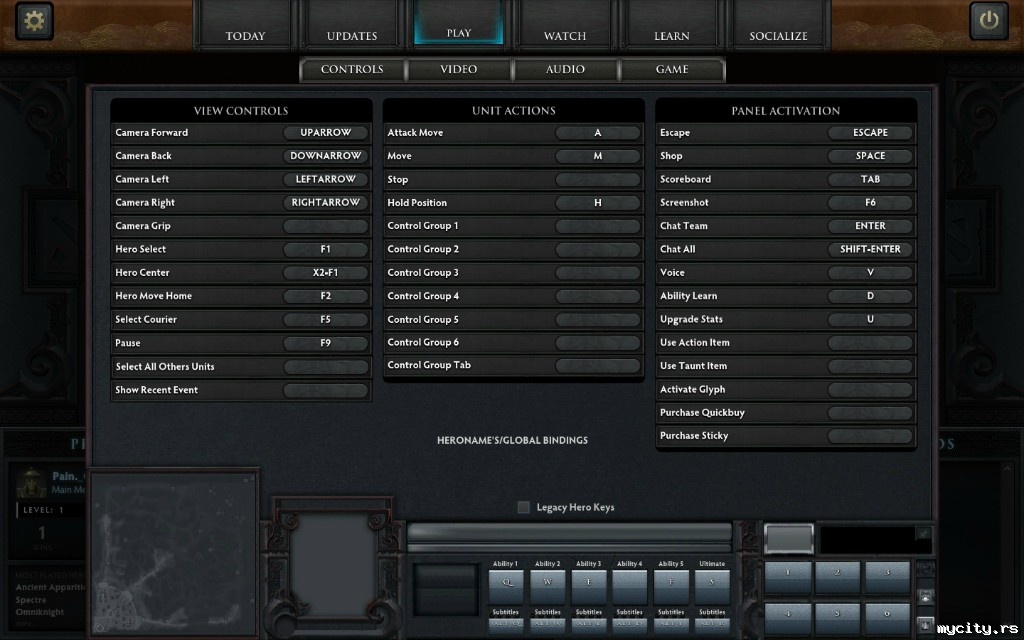Screen dimensions: 1024x640
Task: Click the Pause F9 binding
Action: (326, 343)
